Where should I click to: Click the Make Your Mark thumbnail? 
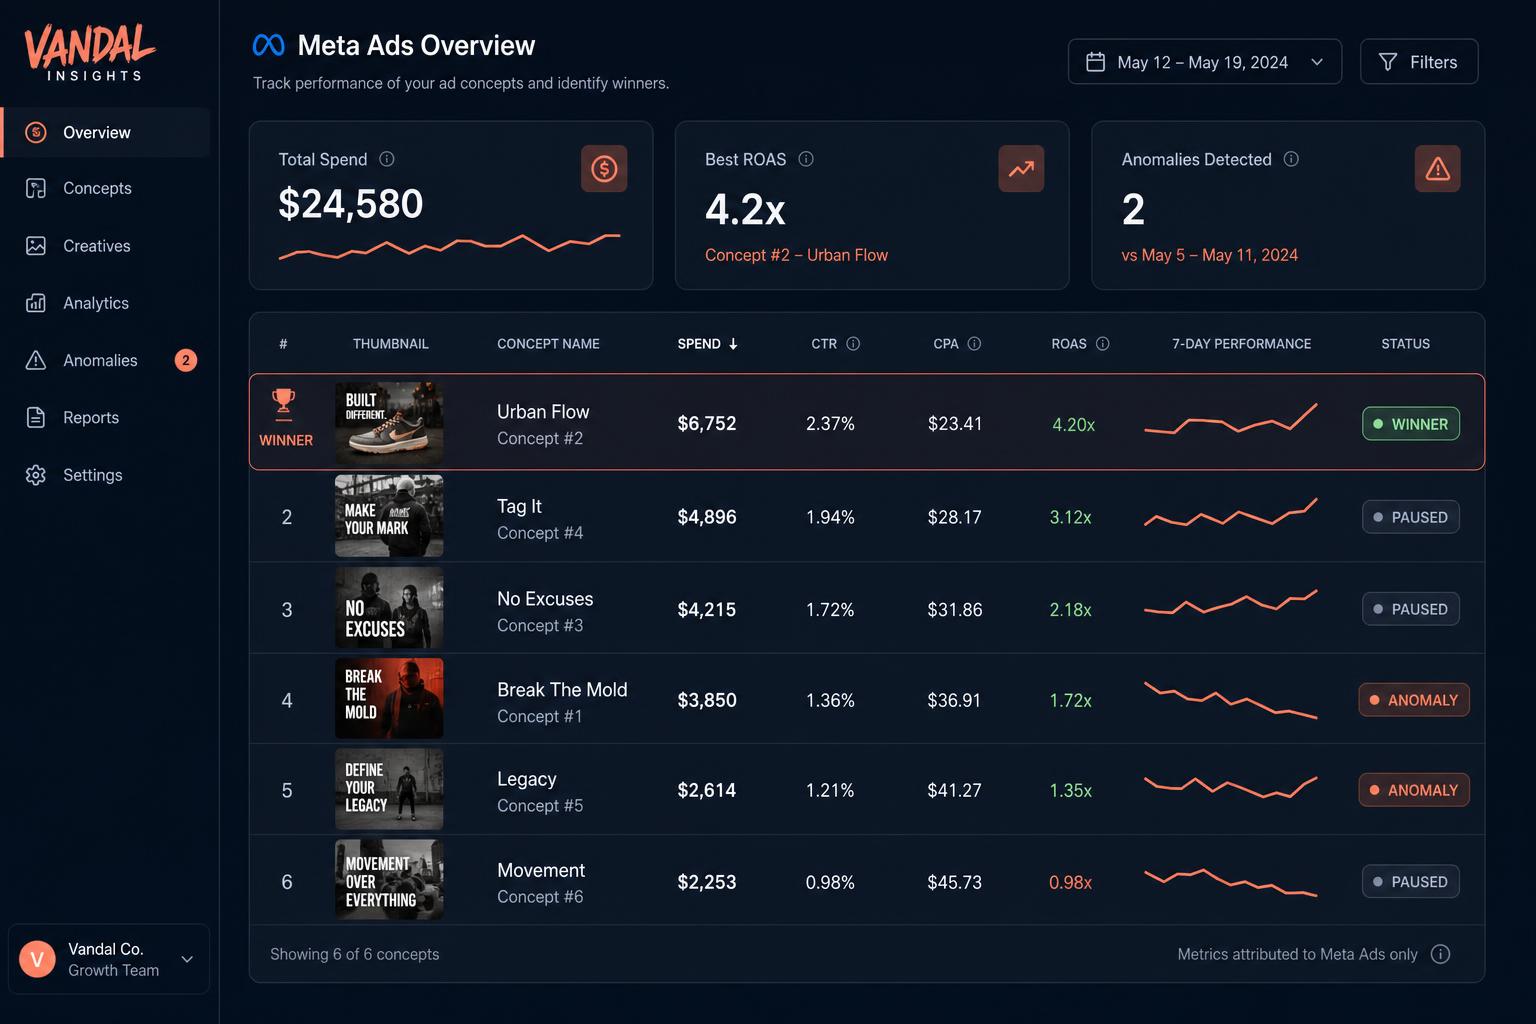coord(389,516)
